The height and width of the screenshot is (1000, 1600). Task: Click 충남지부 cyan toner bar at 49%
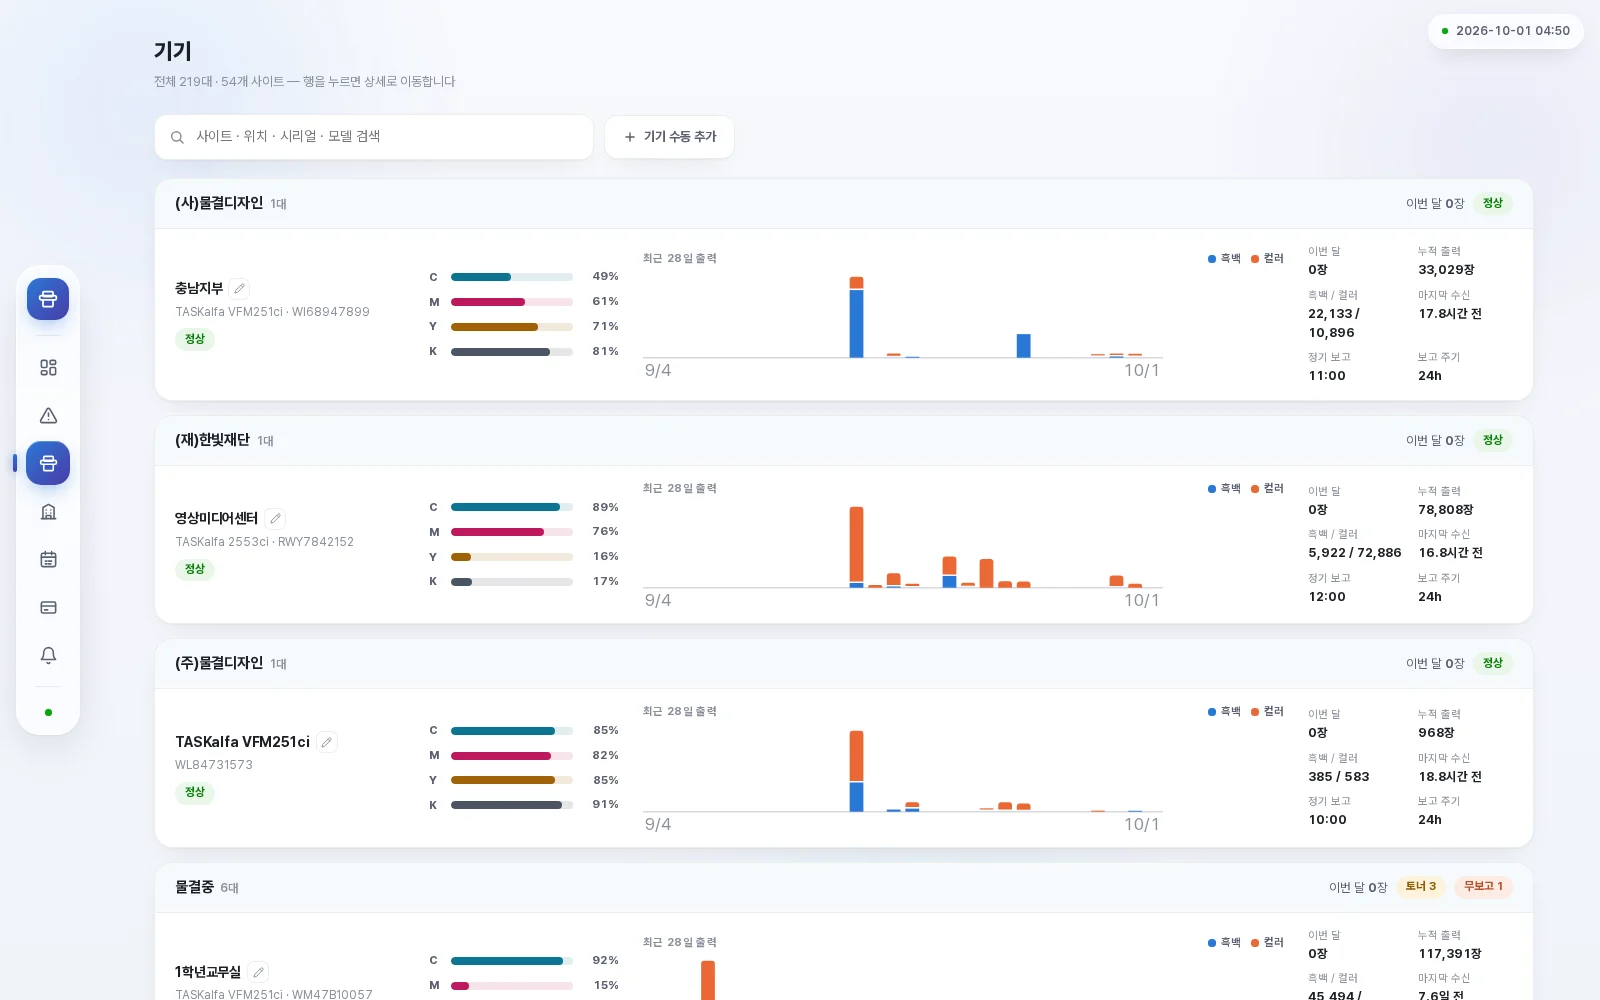point(512,277)
